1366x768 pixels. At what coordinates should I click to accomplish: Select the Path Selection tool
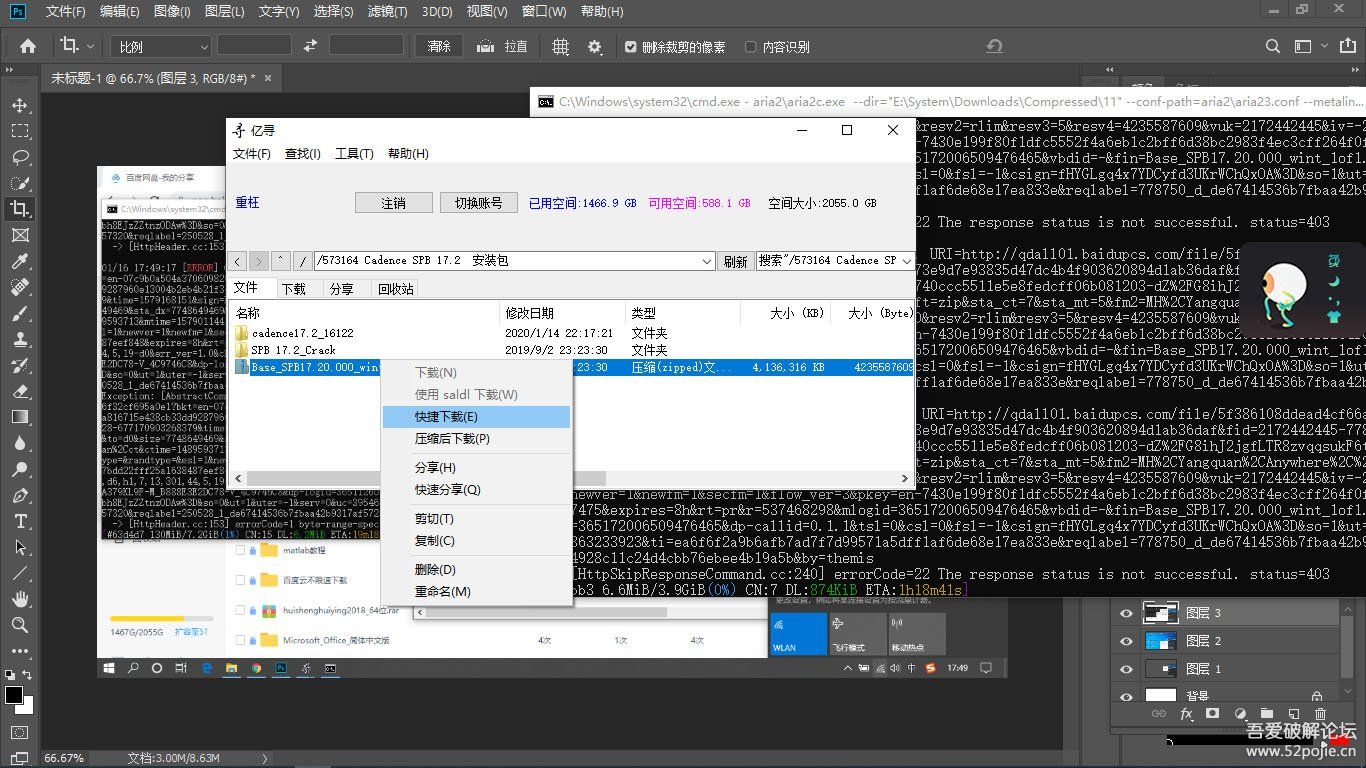[20, 547]
